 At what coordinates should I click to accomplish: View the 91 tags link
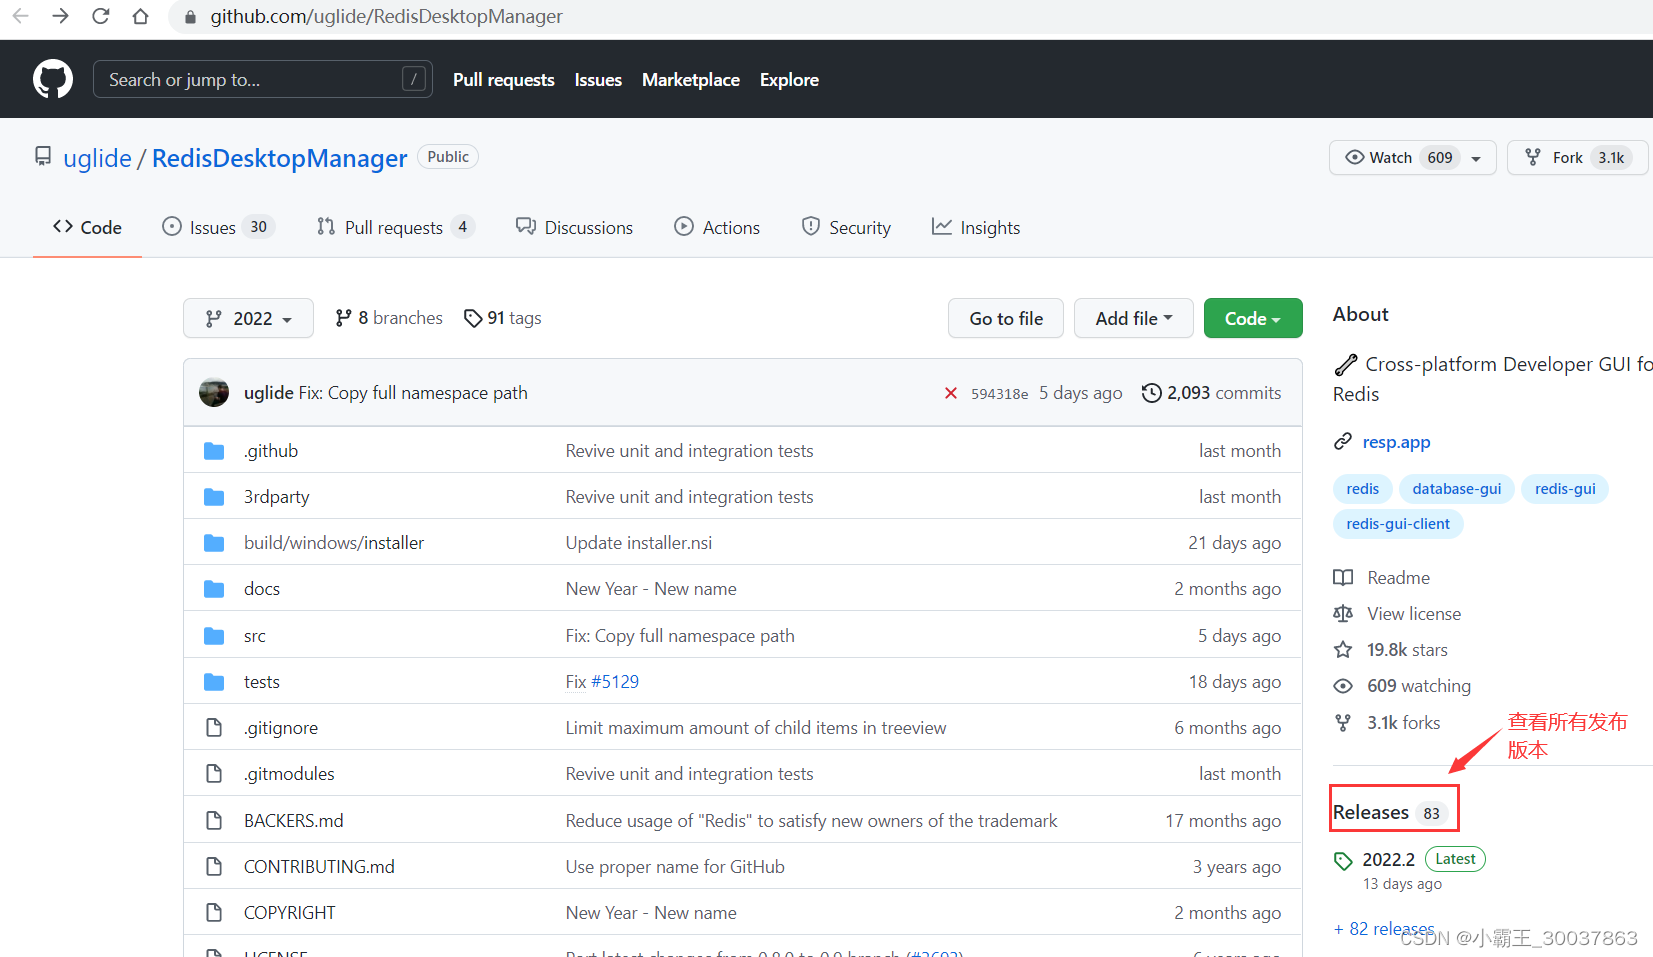point(503,318)
